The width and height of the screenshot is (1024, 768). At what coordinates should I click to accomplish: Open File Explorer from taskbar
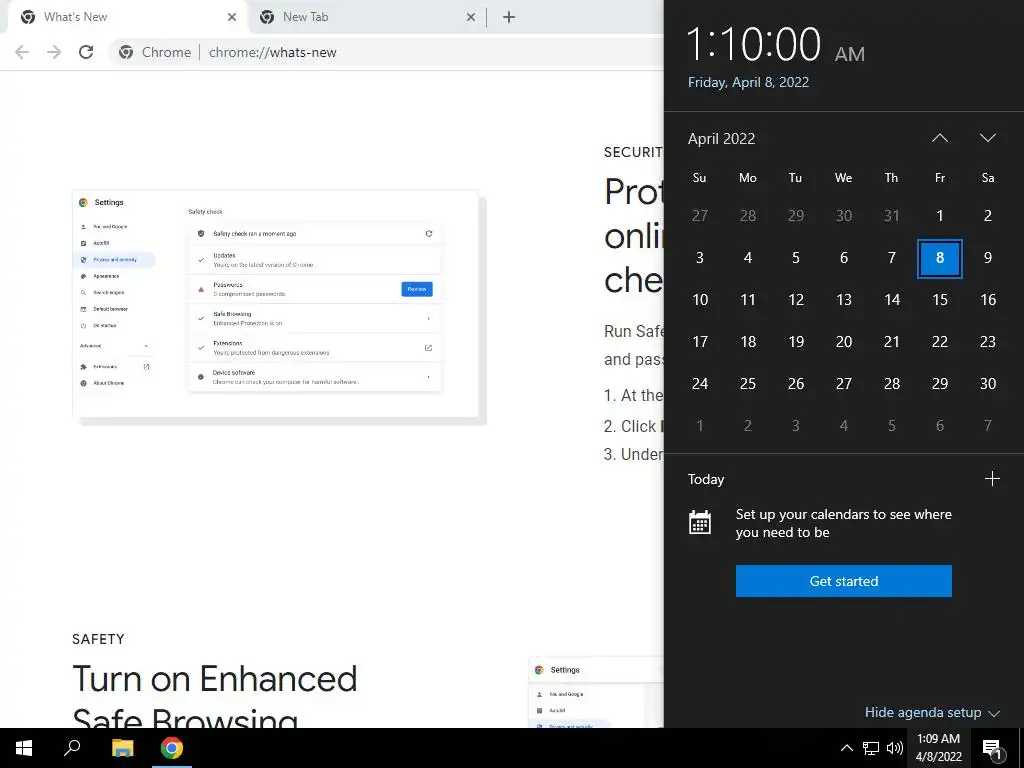tap(122, 748)
